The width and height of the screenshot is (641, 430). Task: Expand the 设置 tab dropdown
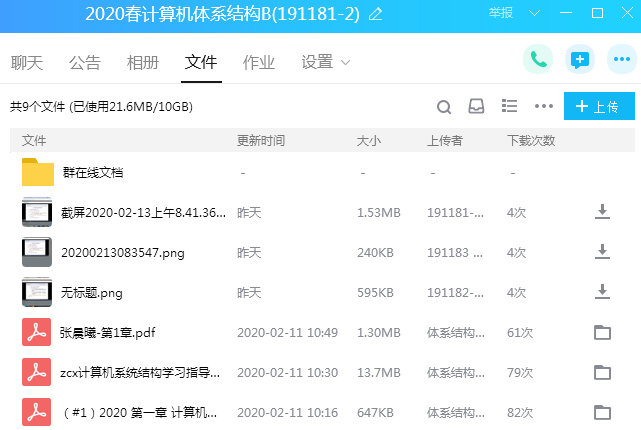tap(346, 63)
